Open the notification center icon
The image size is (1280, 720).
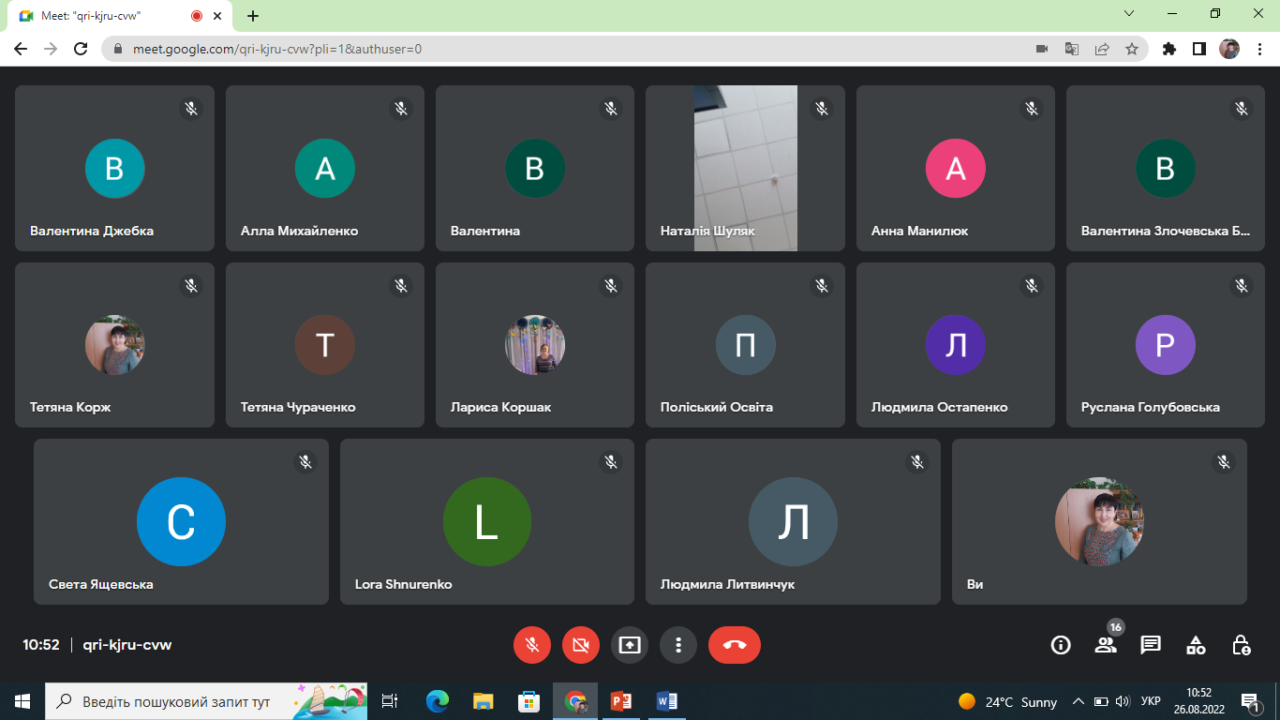pyautogui.click(x=1250, y=701)
